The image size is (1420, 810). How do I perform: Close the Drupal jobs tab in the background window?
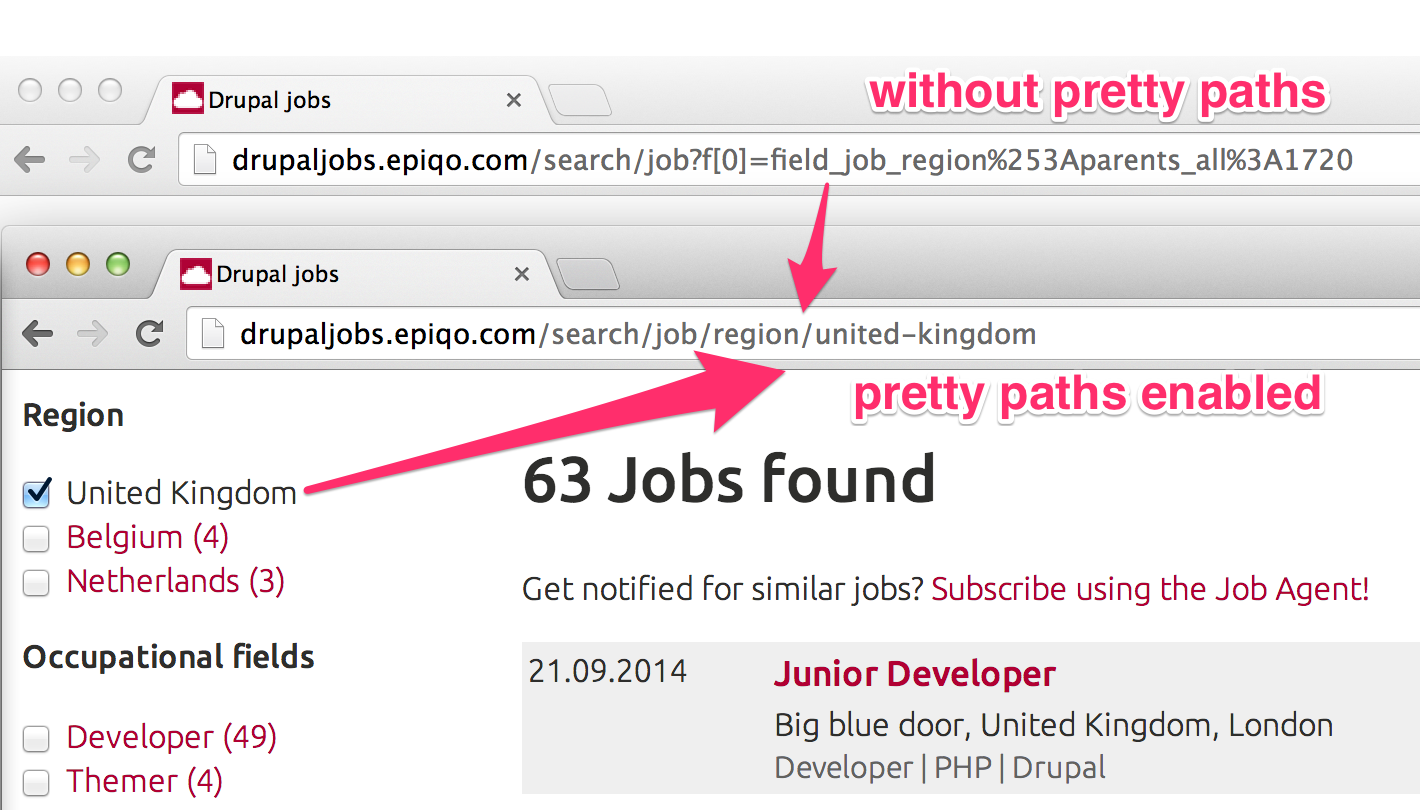[513, 100]
